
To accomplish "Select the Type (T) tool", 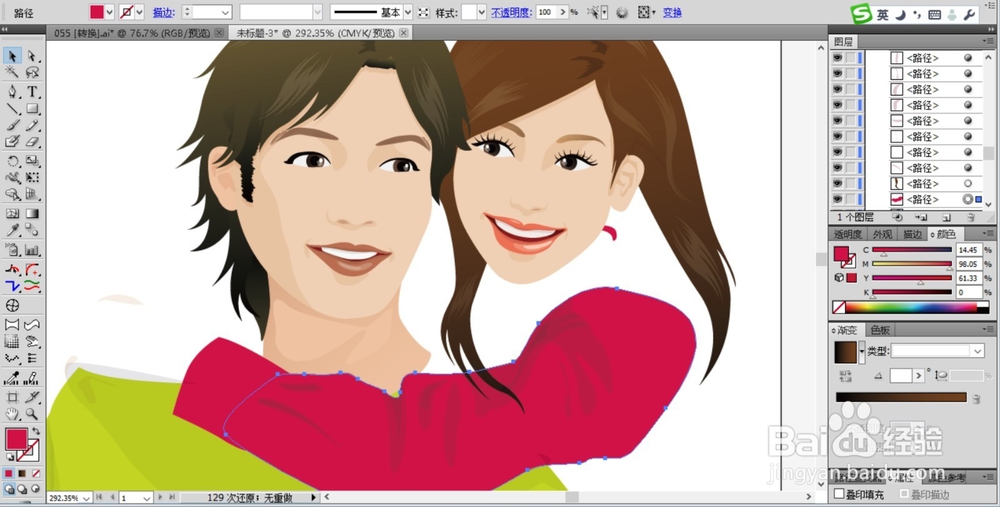I will tap(32, 92).
